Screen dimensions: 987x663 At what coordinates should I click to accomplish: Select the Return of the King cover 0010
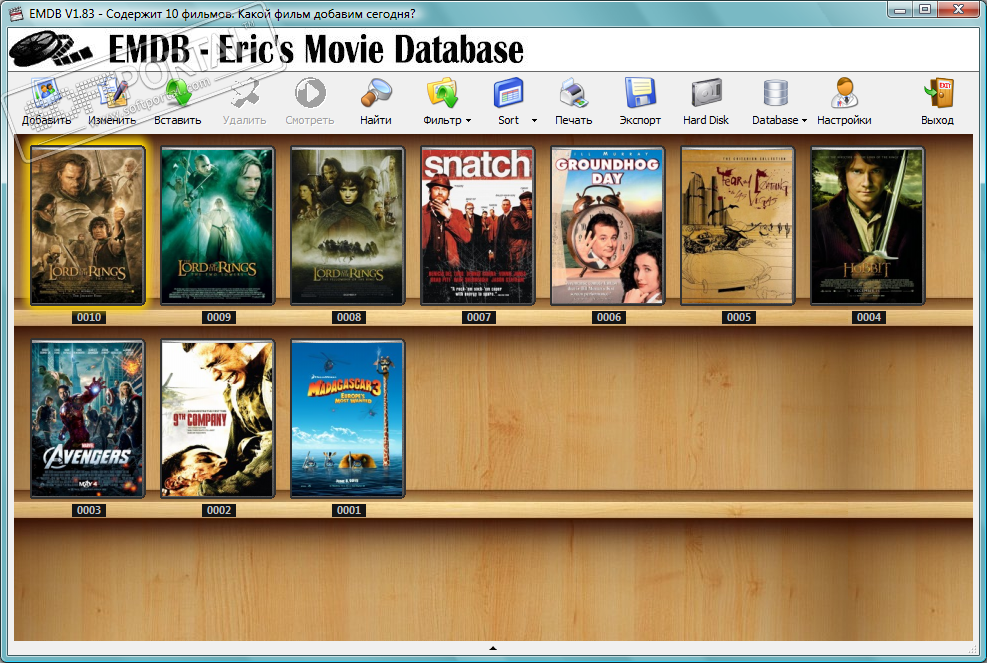tap(87, 225)
